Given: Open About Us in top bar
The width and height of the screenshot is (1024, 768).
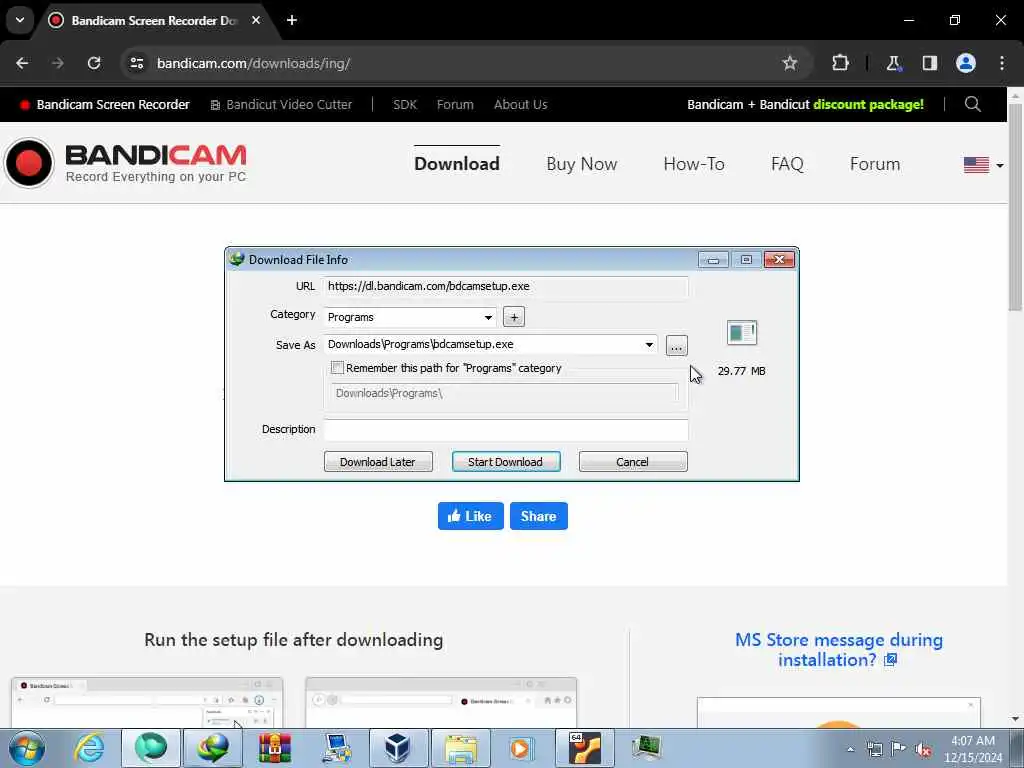Looking at the screenshot, I should [520, 104].
